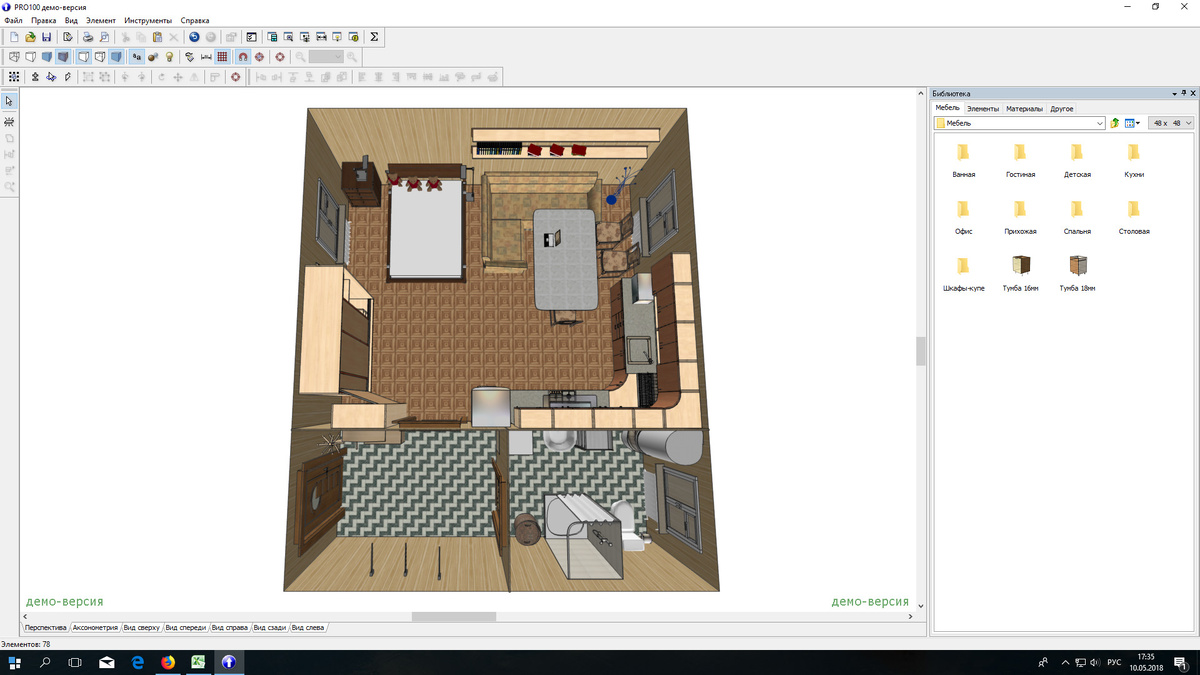1200x675 pixels.
Task: Pin the Библиотека panel
Action: point(1183,93)
